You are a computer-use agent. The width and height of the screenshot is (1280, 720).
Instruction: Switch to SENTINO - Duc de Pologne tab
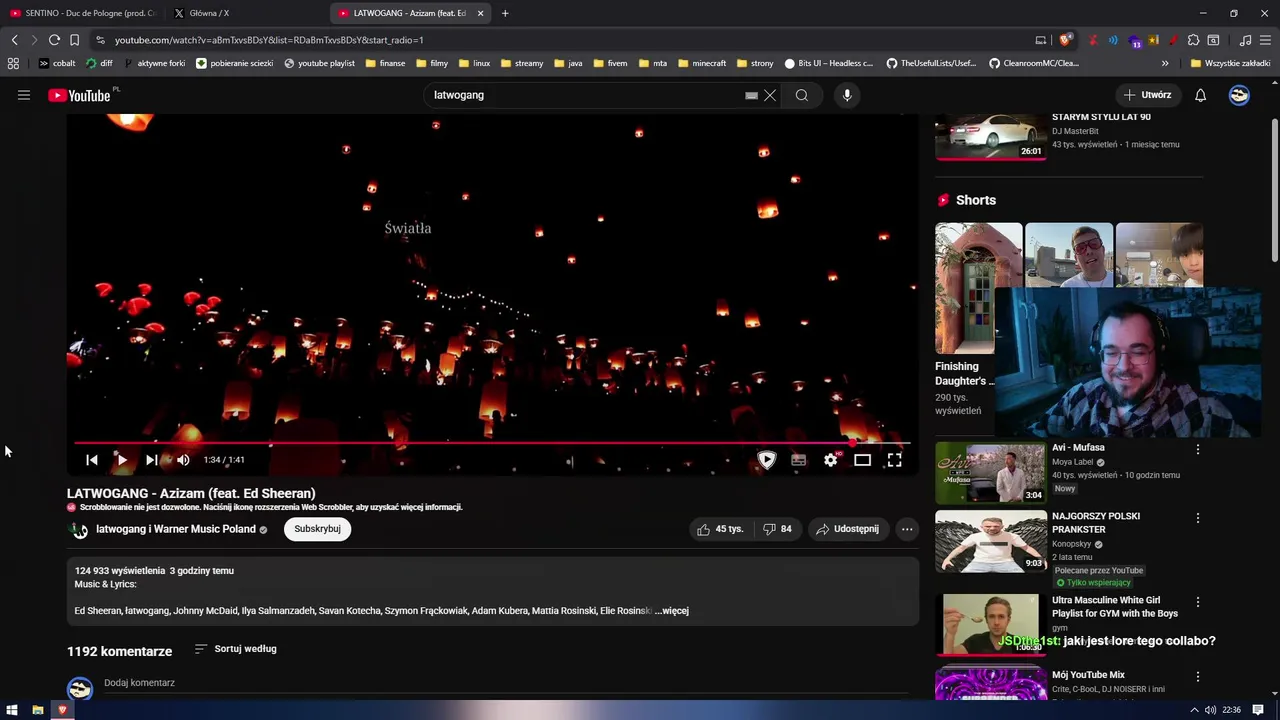(82, 13)
